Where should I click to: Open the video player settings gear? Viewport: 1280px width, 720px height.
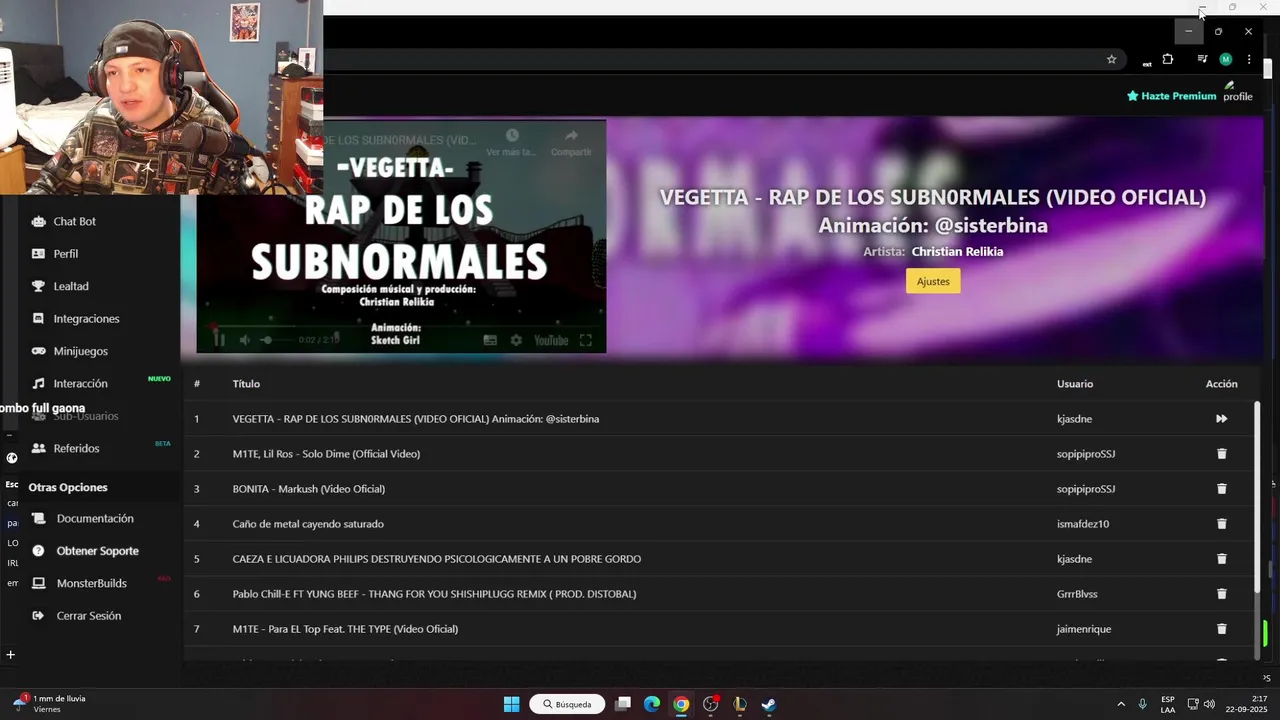[516, 340]
